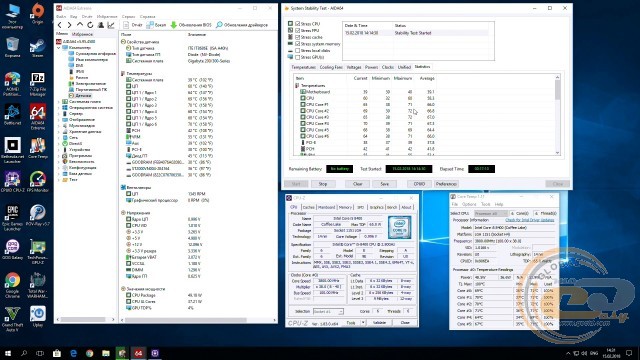
Task: Click Check for Intel Driver Updates link
Action: coord(530,220)
